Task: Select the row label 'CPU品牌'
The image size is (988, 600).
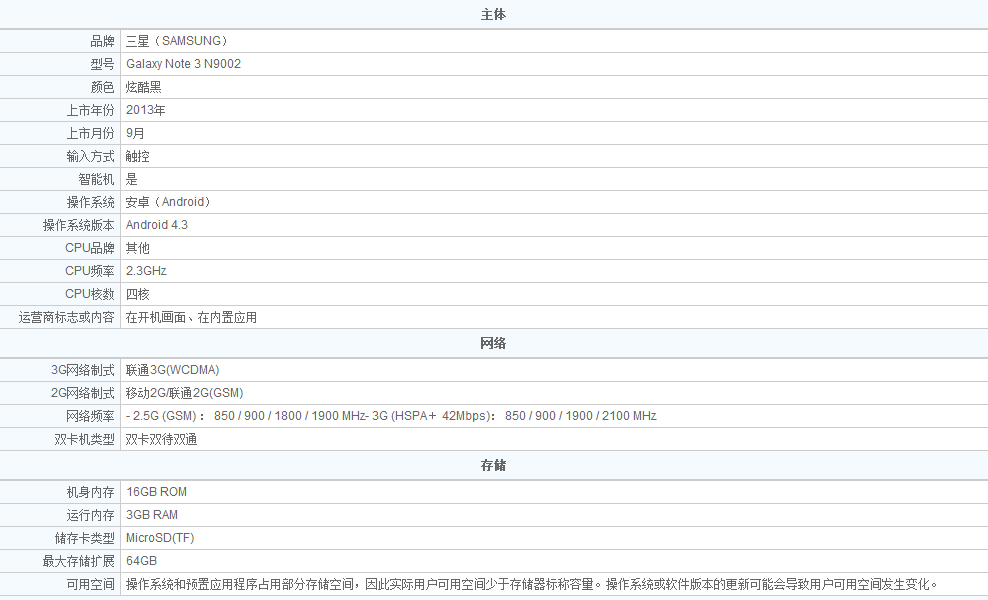Action: pyautogui.click(x=89, y=248)
